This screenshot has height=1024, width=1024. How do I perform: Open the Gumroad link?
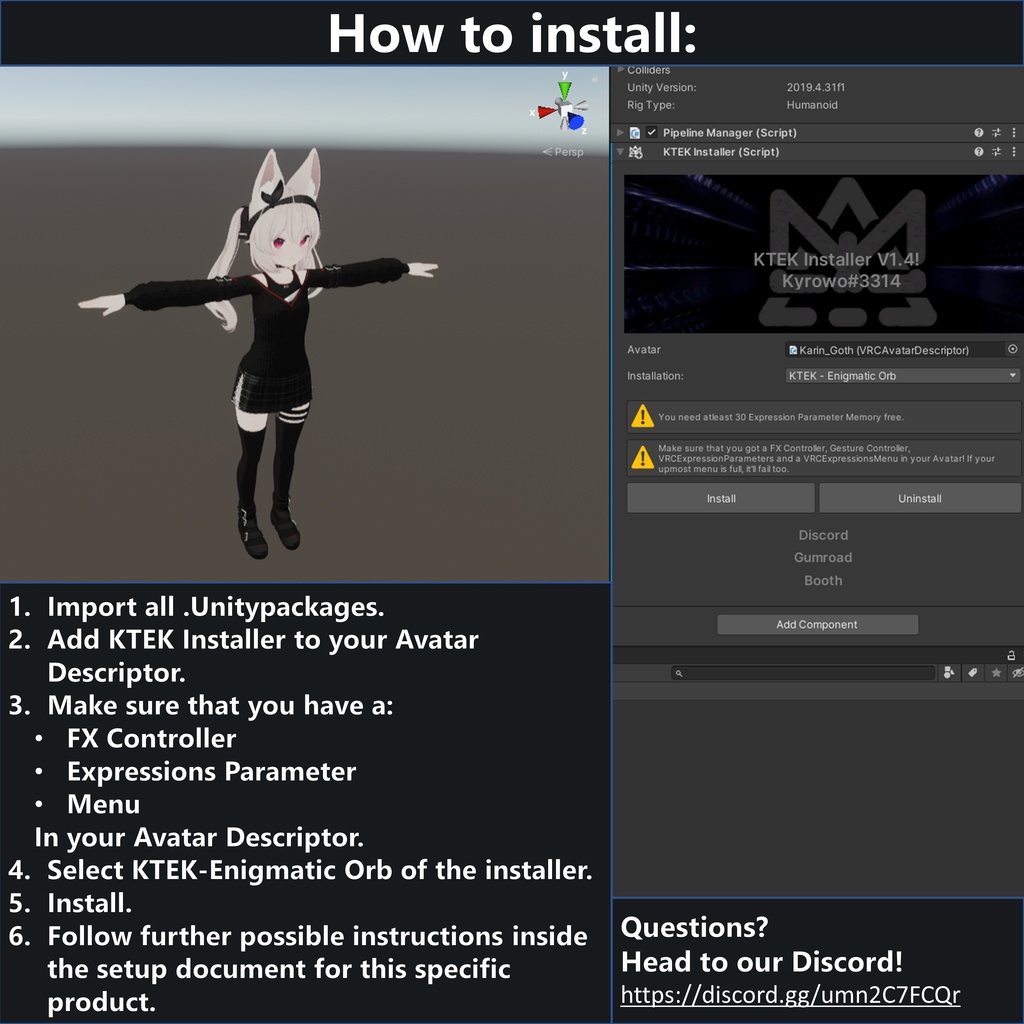pos(823,557)
